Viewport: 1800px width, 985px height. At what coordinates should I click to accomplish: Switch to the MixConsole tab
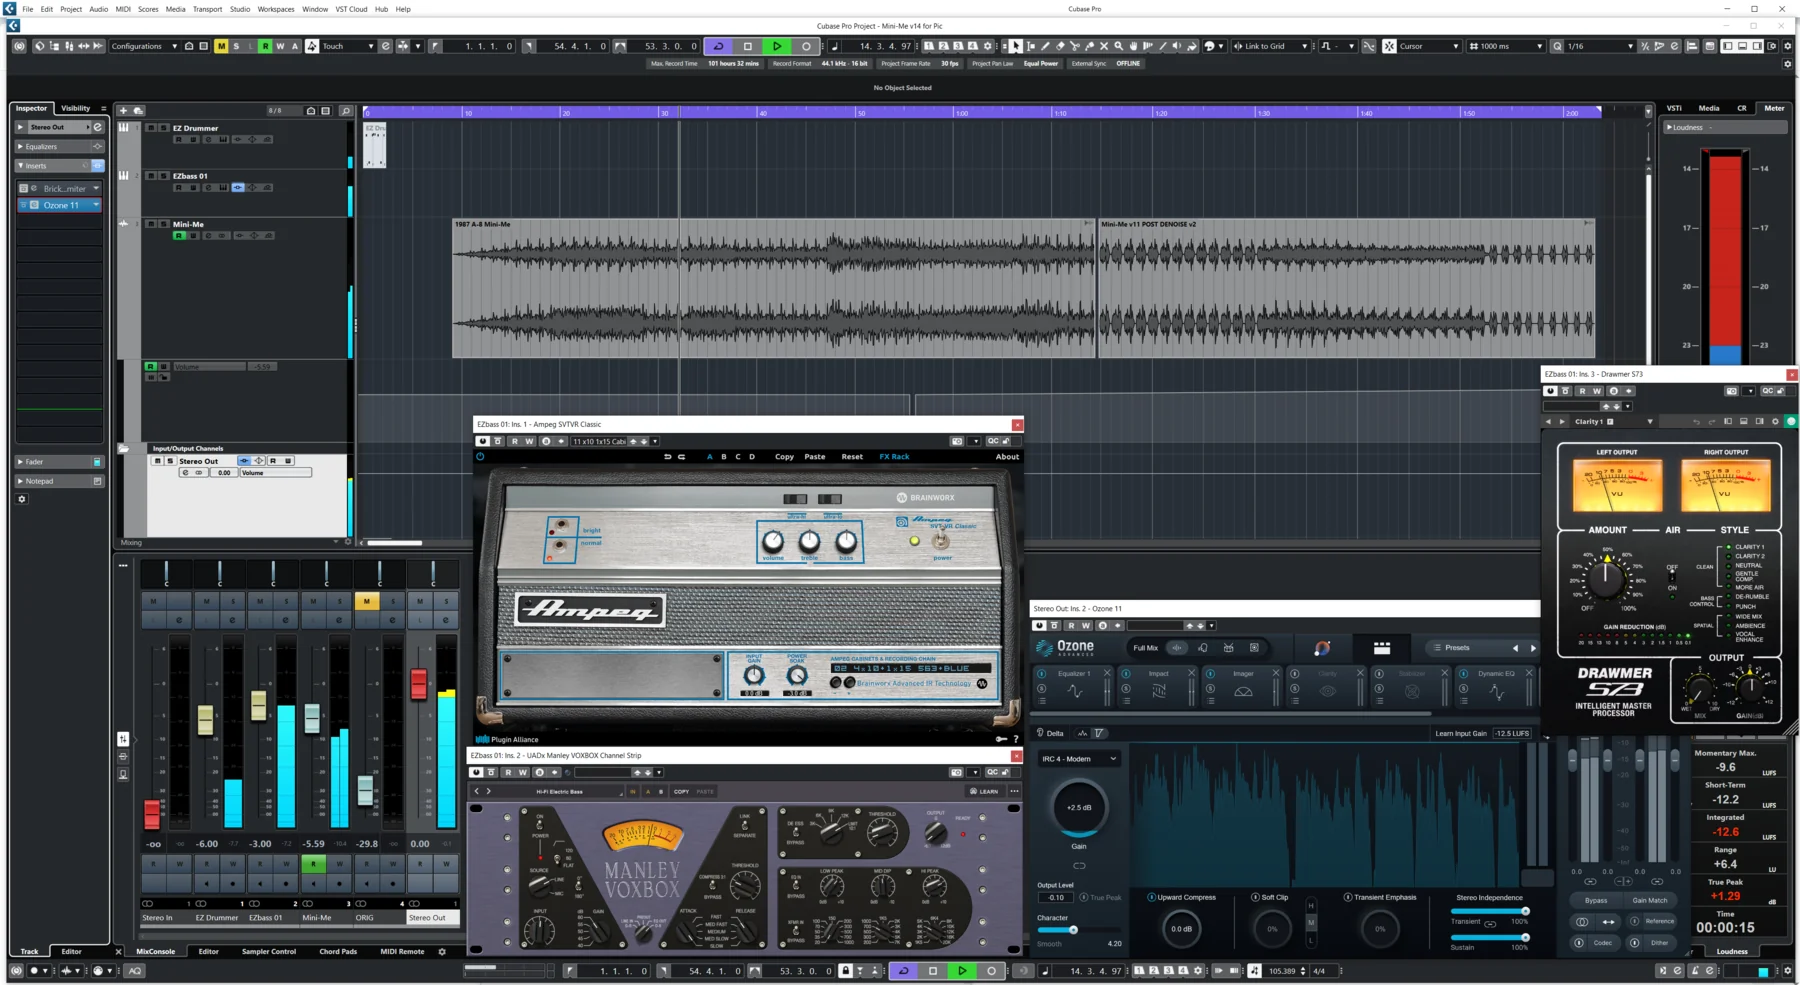156,951
